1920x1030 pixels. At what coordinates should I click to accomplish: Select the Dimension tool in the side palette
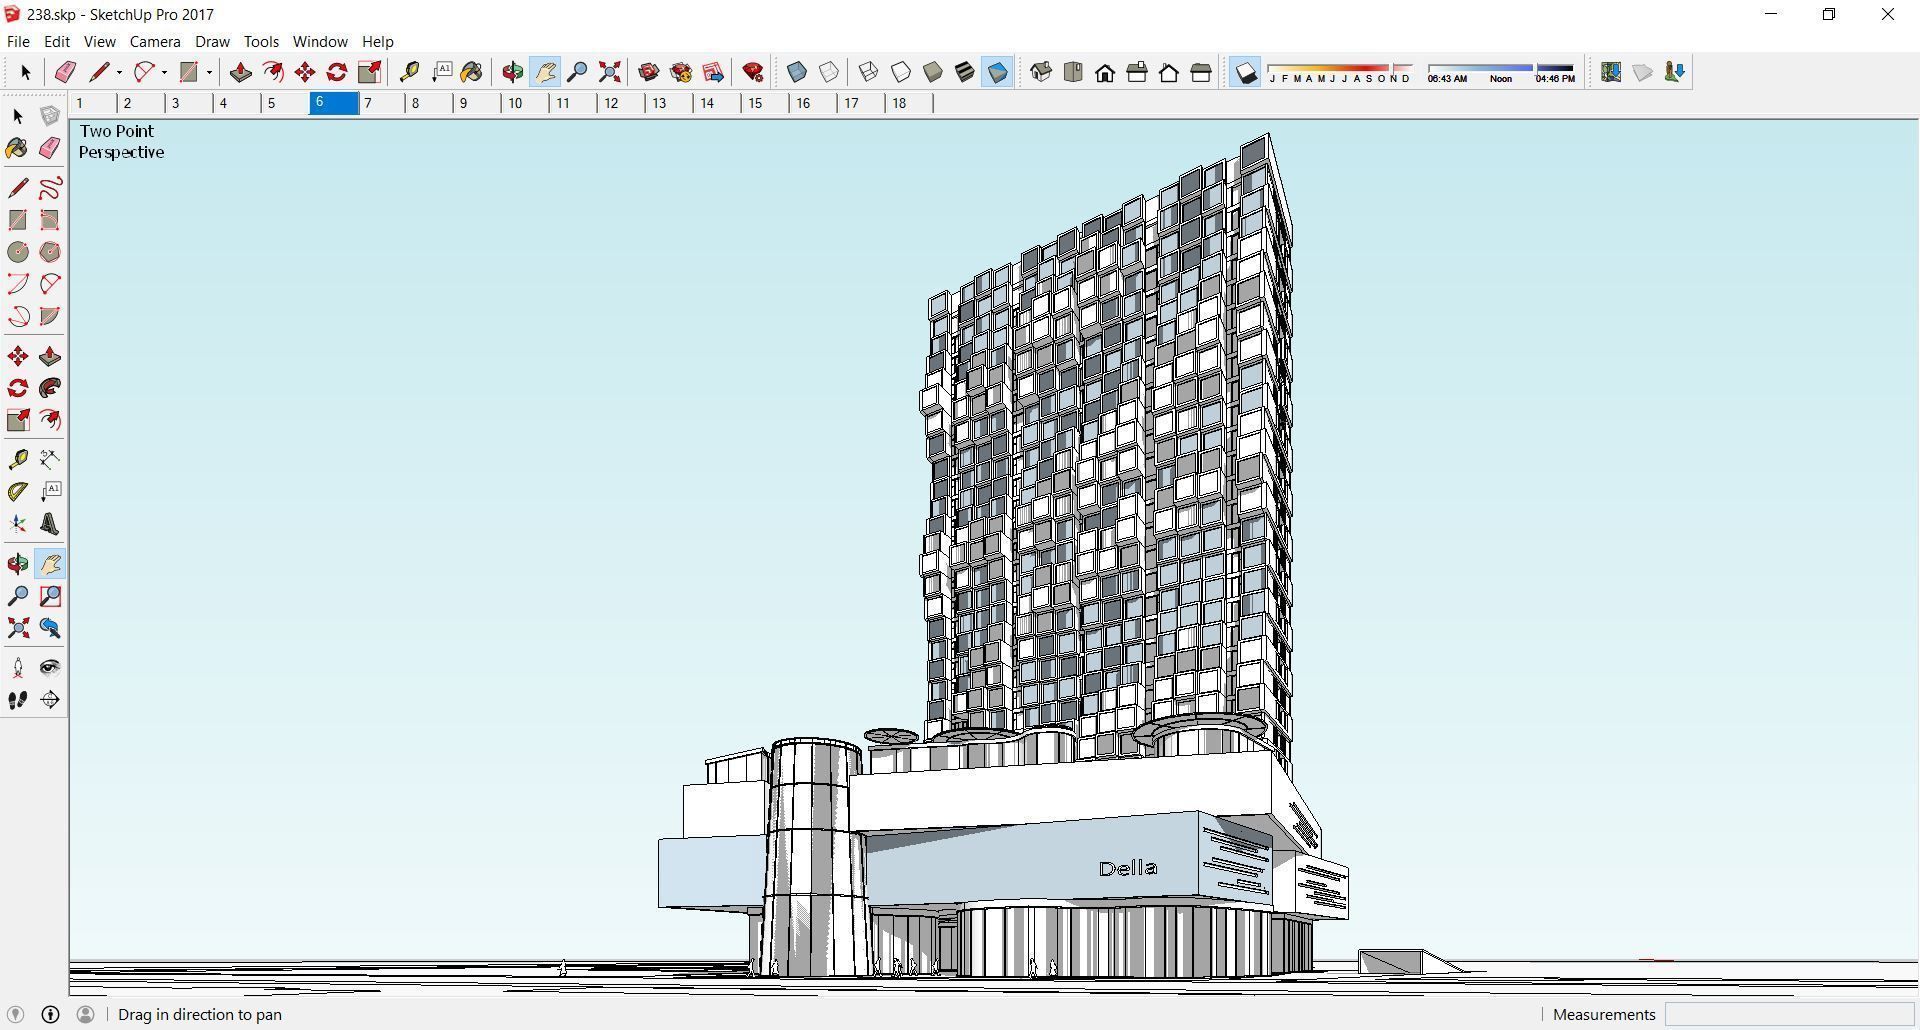pyautogui.click(x=50, y=460)
